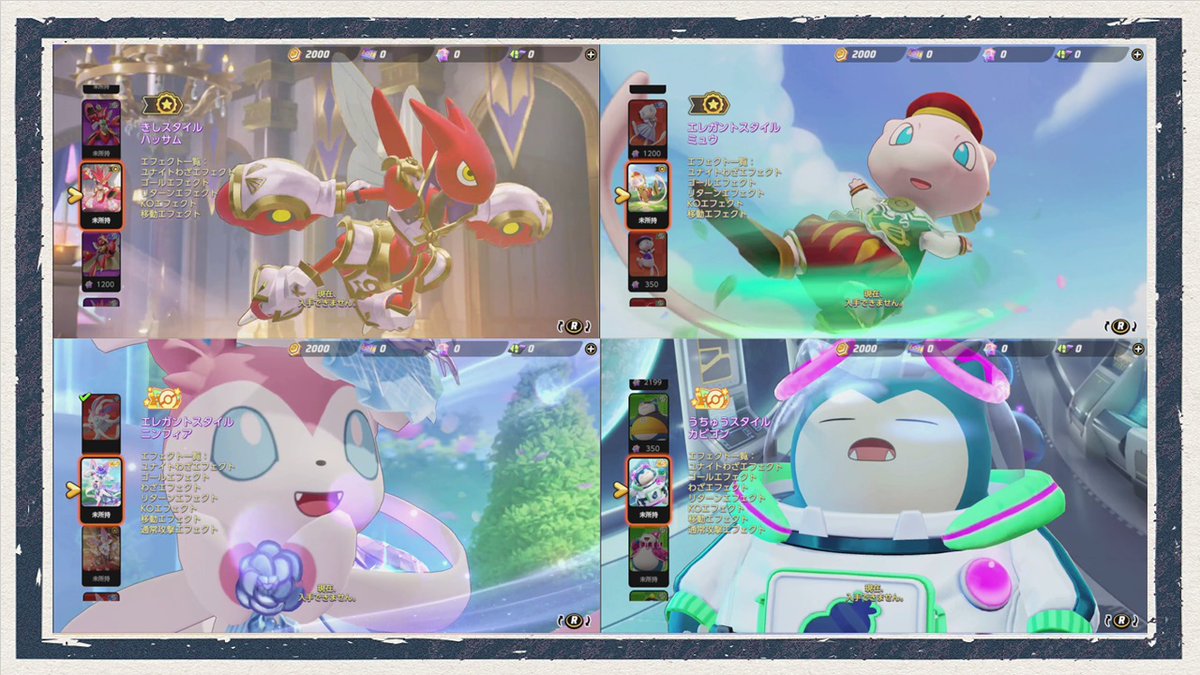
Task: Click the ticket currency icon in Sylveon panel
Action: click(x=369, y=348)
